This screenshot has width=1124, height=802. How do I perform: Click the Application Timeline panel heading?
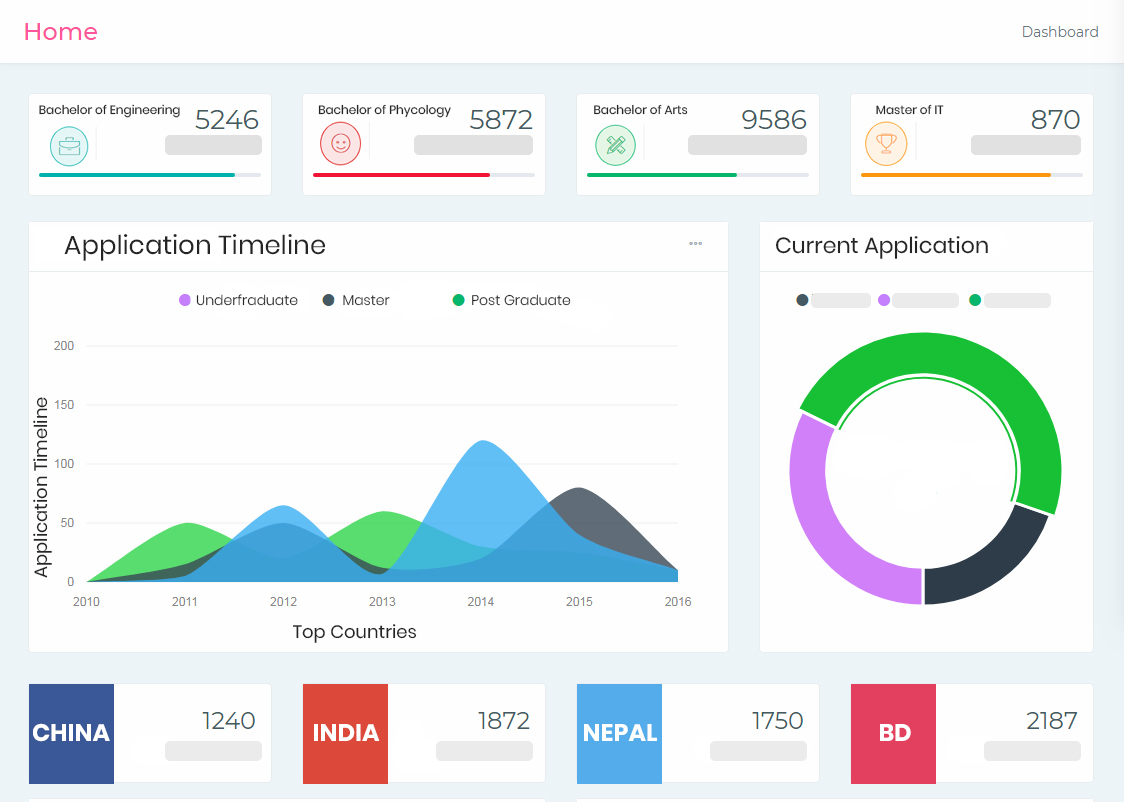point(195,245)
